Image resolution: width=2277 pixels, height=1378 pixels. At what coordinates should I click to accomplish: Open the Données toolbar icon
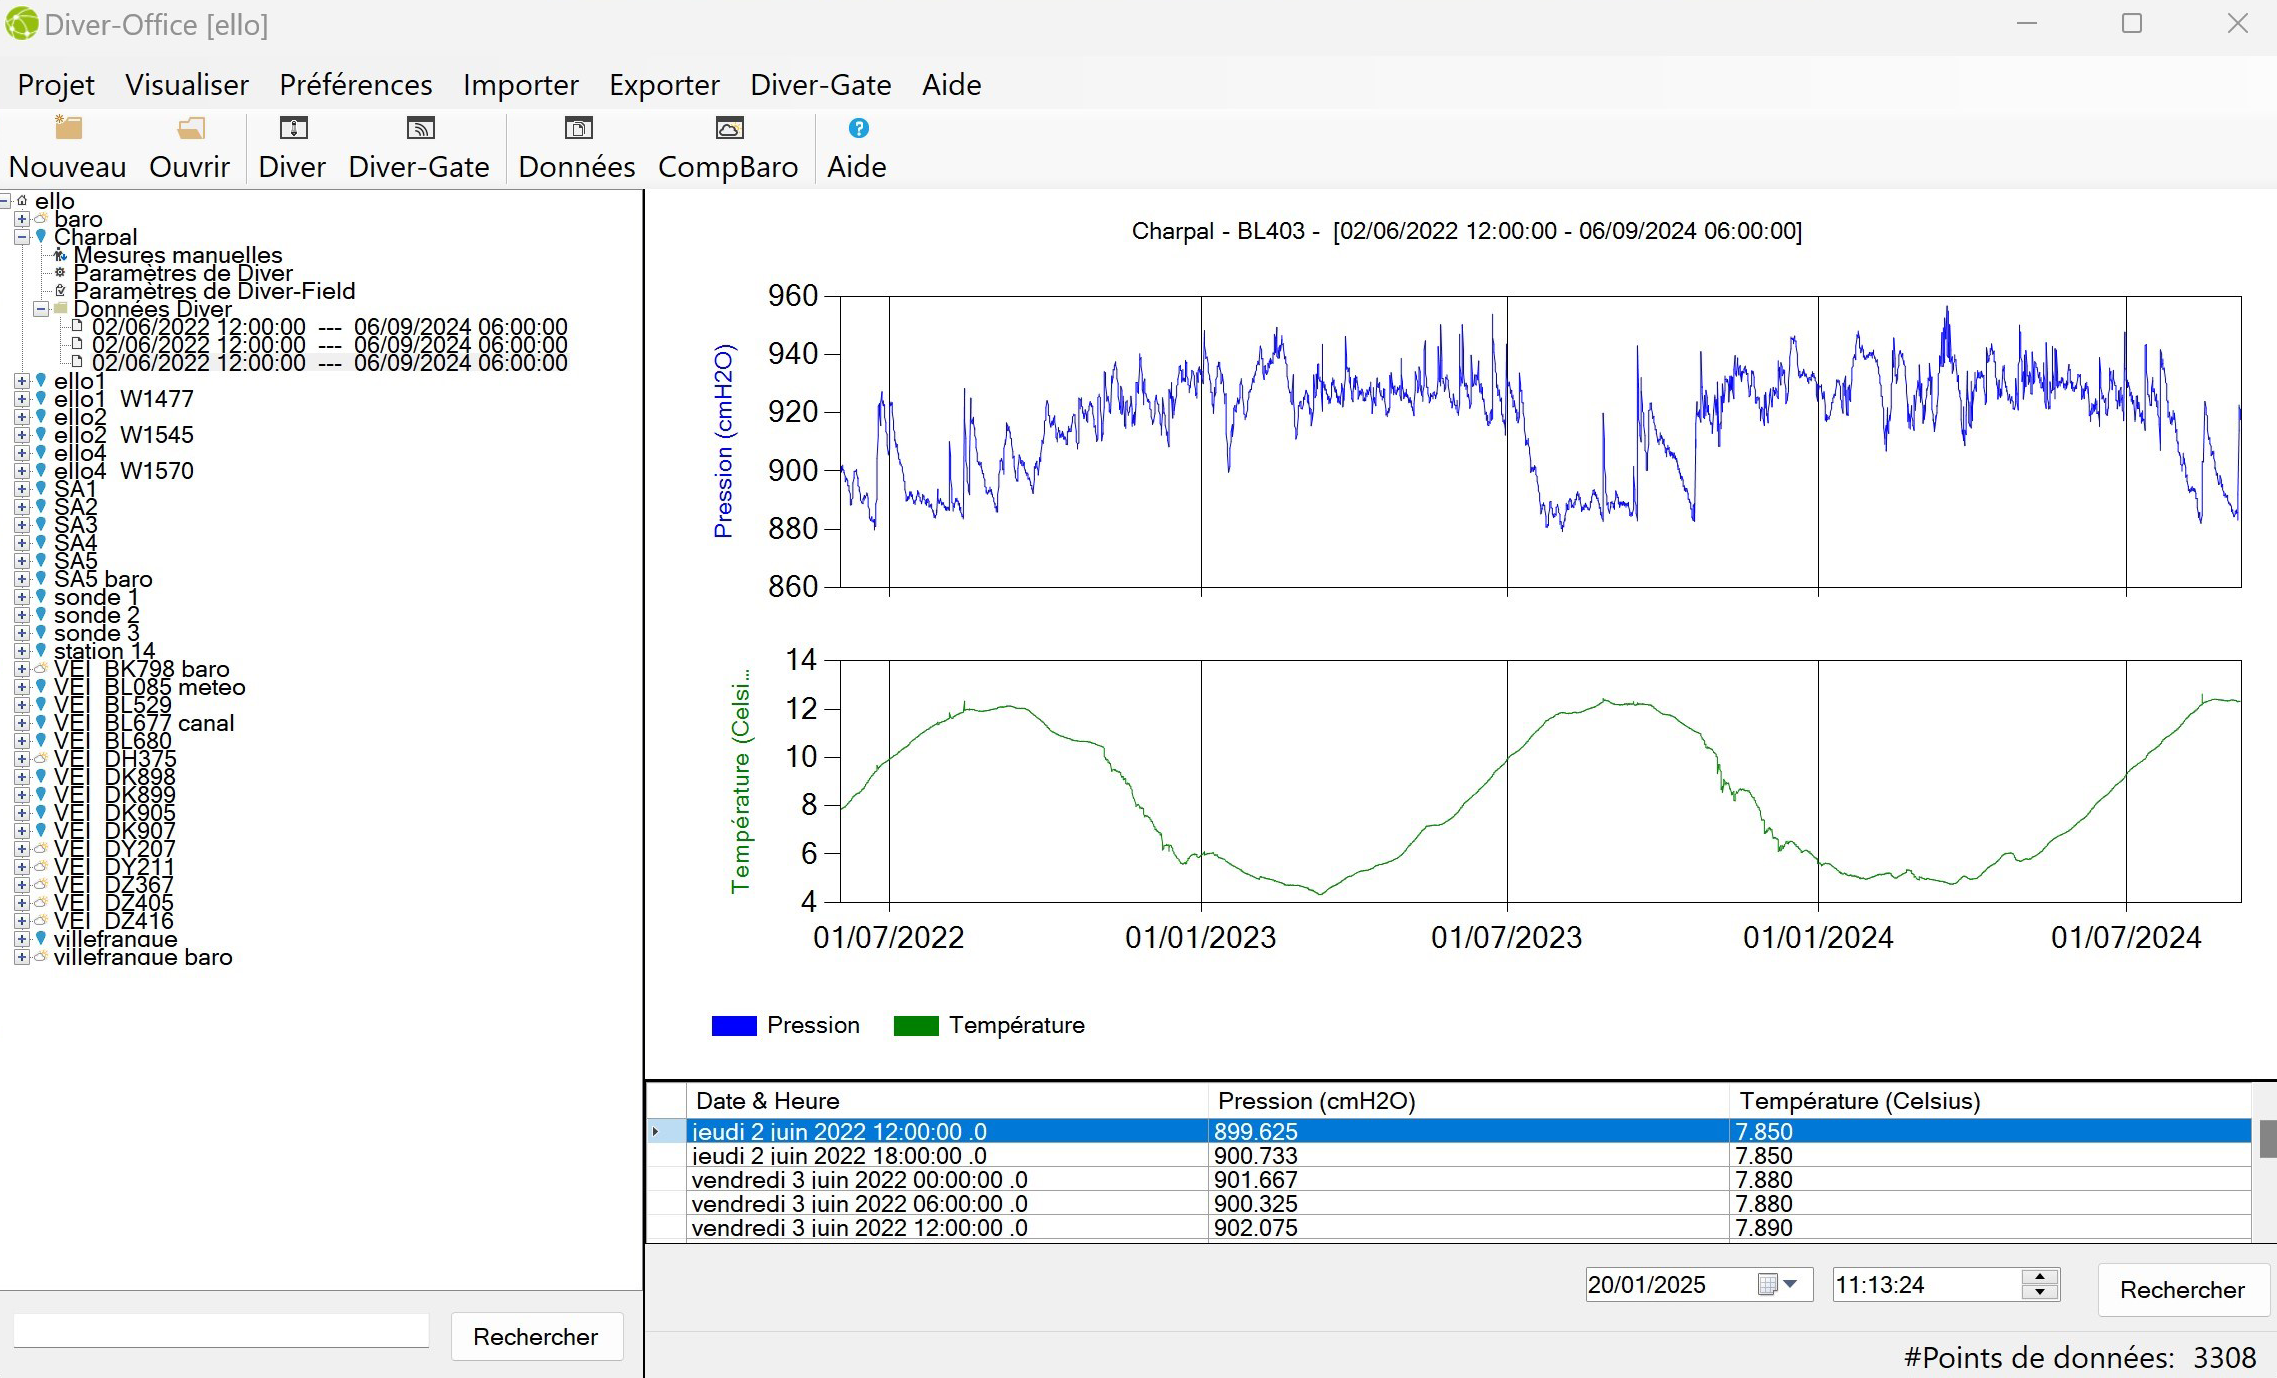[578, 129]
